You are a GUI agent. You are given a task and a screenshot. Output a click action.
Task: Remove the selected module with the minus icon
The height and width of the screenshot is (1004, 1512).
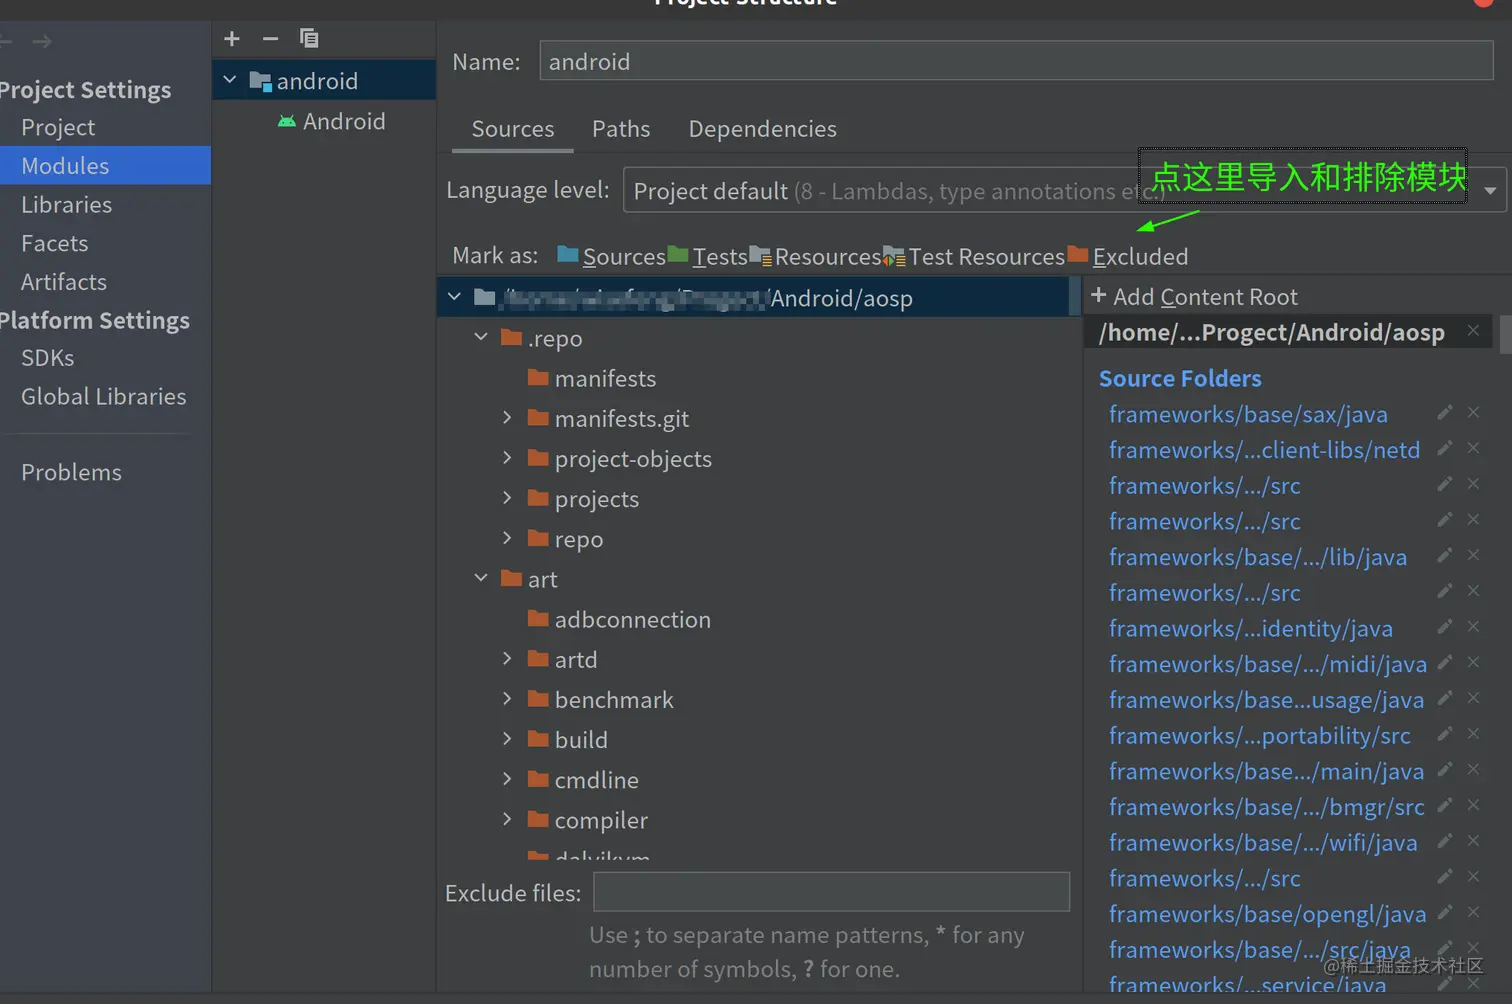point(270,38)
